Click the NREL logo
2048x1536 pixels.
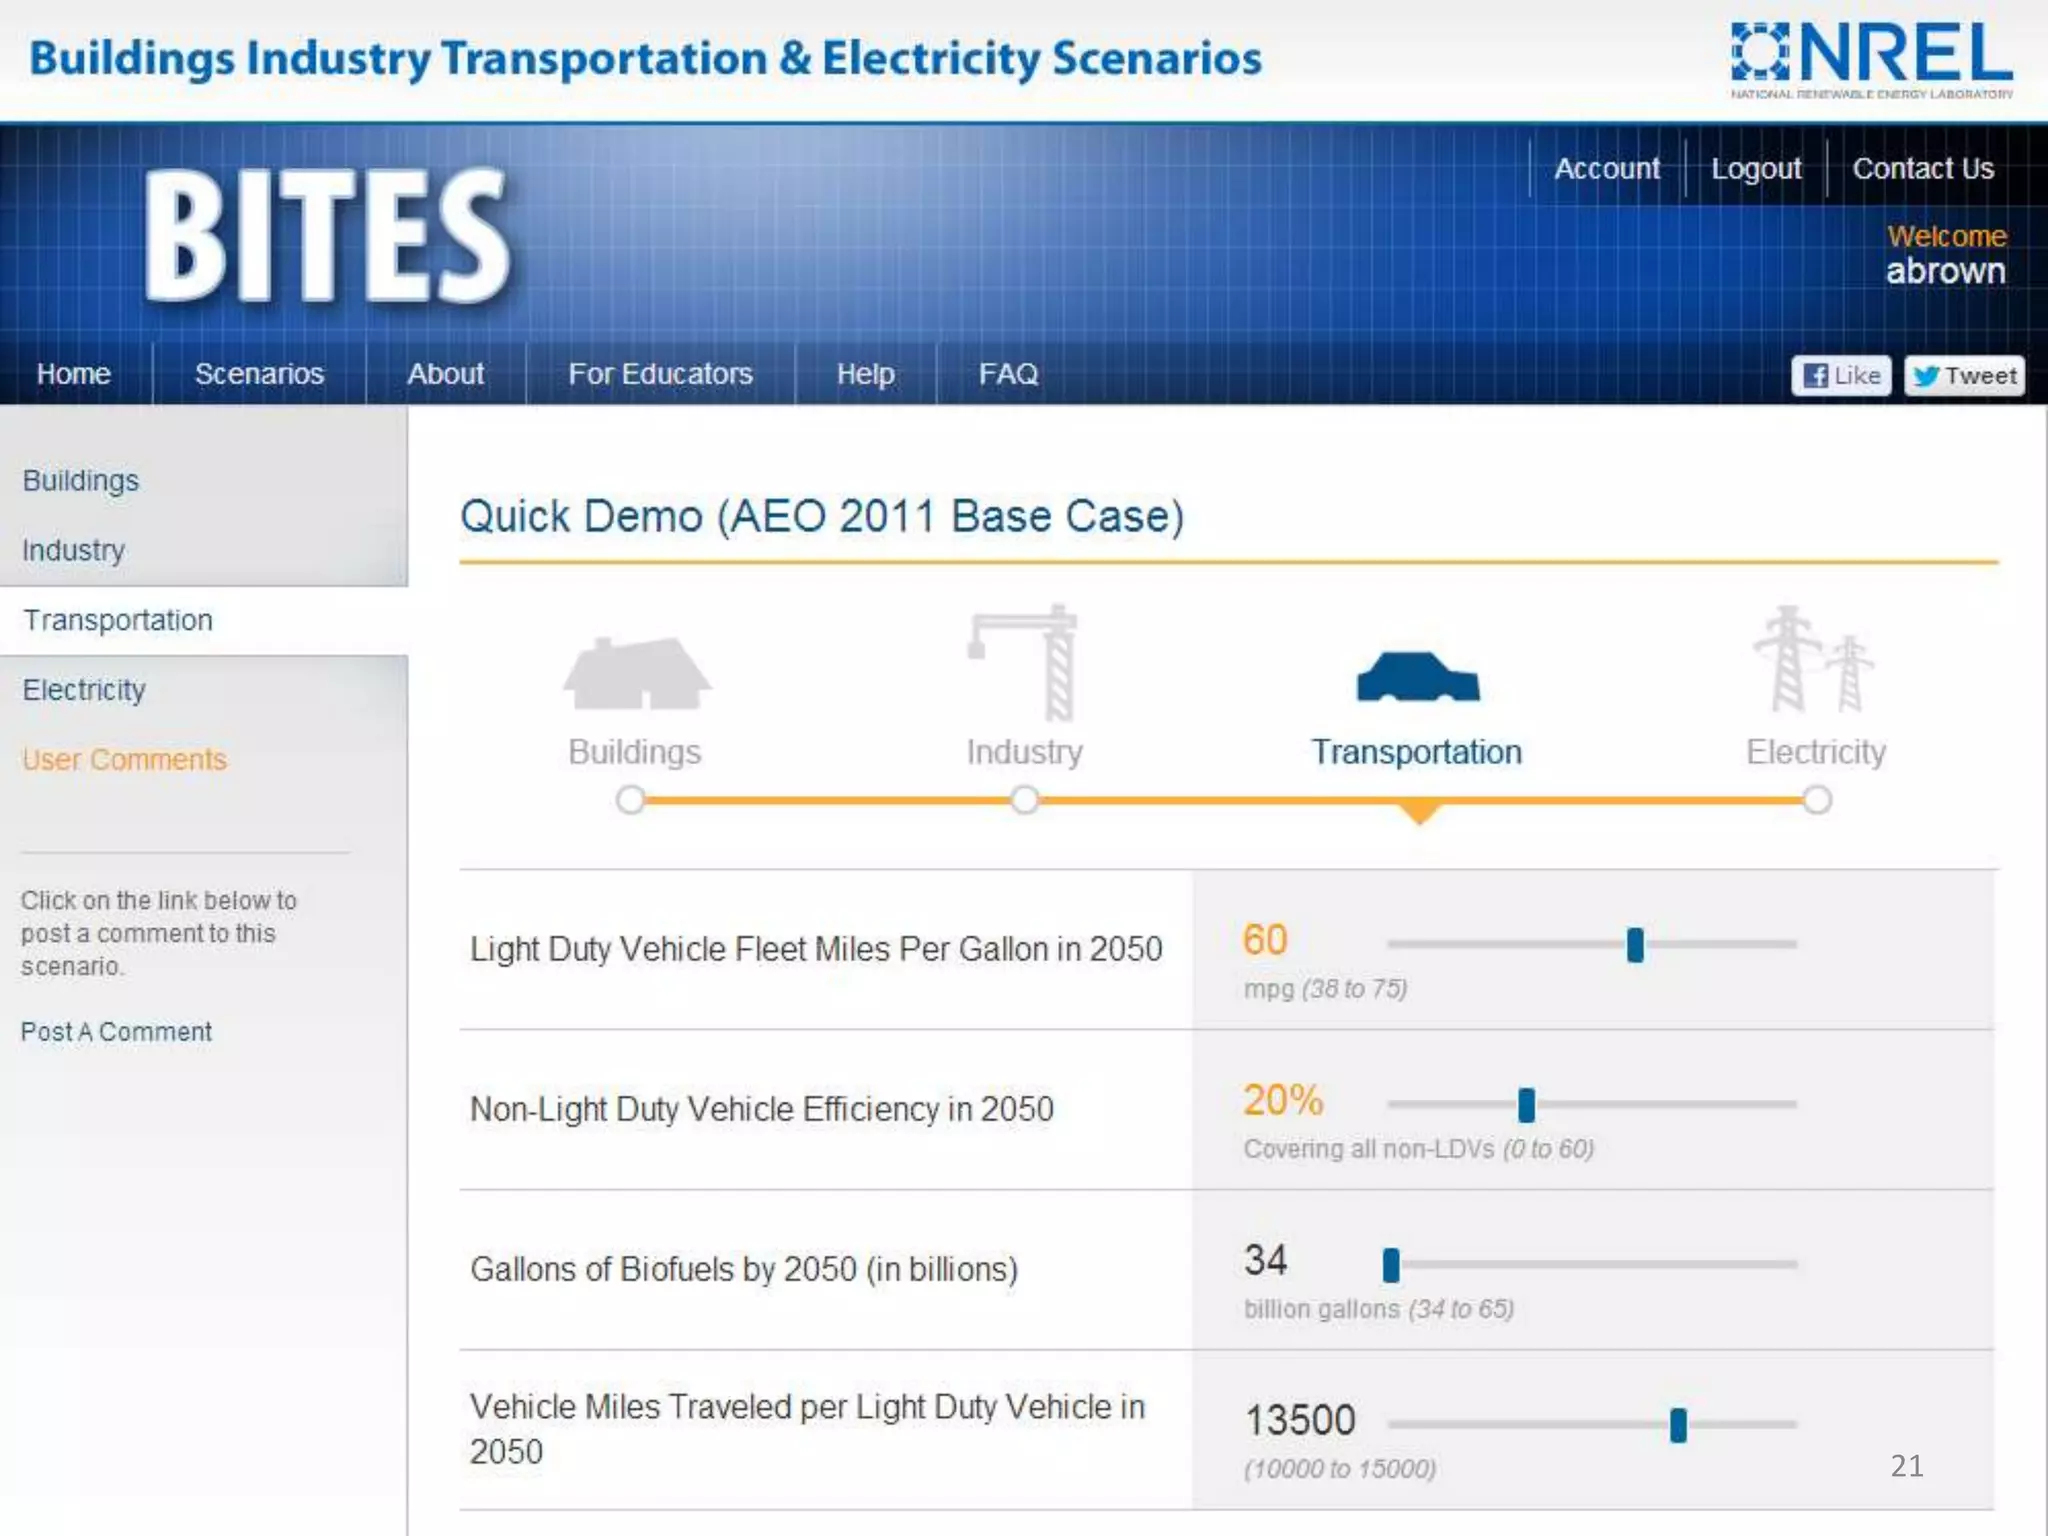(x=1871, y=59)
